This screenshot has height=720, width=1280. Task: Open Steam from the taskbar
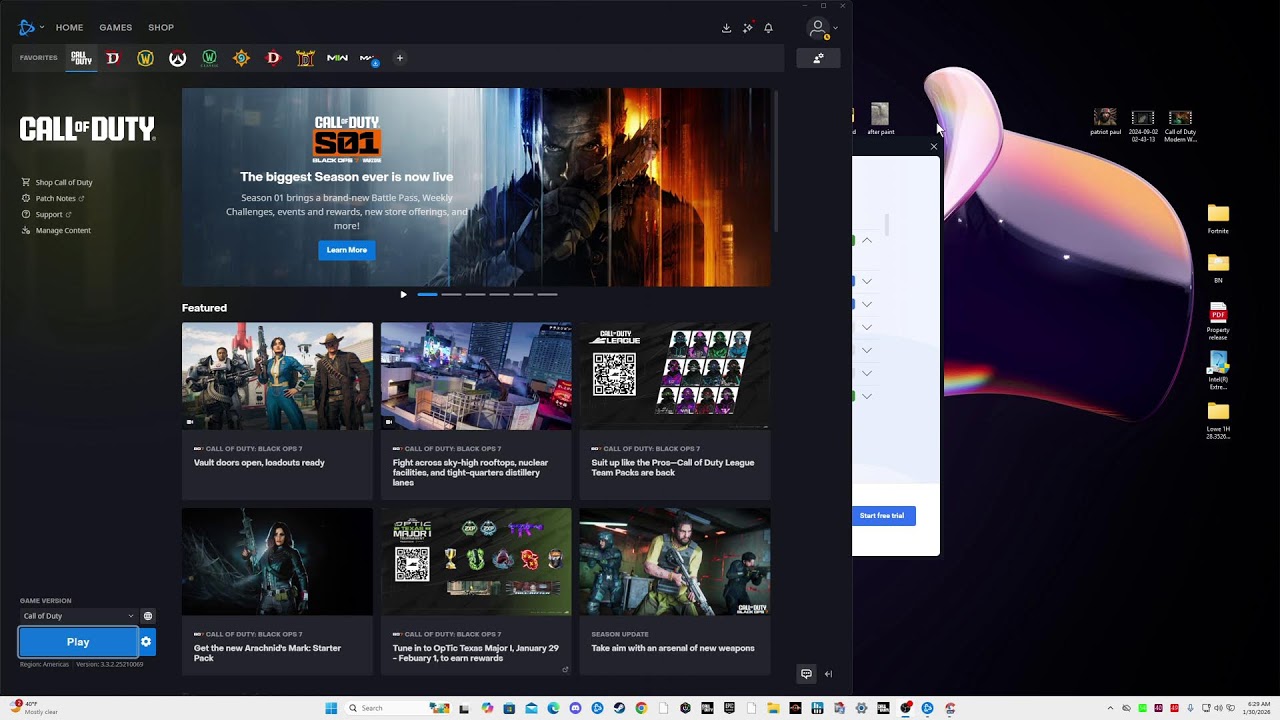619,708
